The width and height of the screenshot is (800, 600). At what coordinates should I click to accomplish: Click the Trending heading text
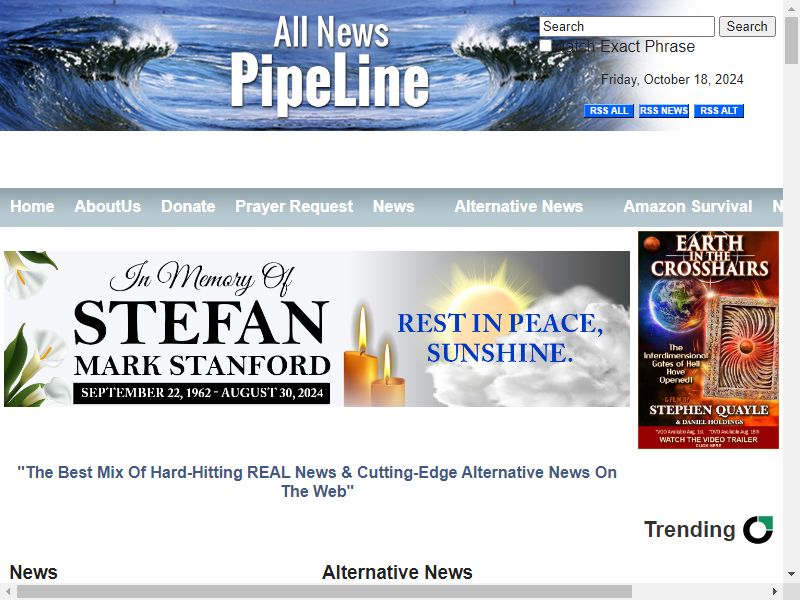(x=689, y=530)
